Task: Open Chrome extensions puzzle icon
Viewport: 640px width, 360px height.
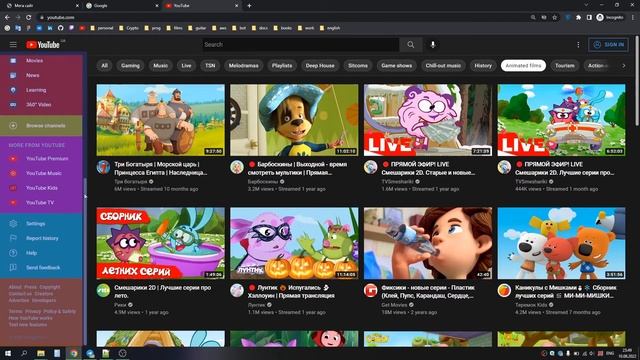Action: point(578,17)
